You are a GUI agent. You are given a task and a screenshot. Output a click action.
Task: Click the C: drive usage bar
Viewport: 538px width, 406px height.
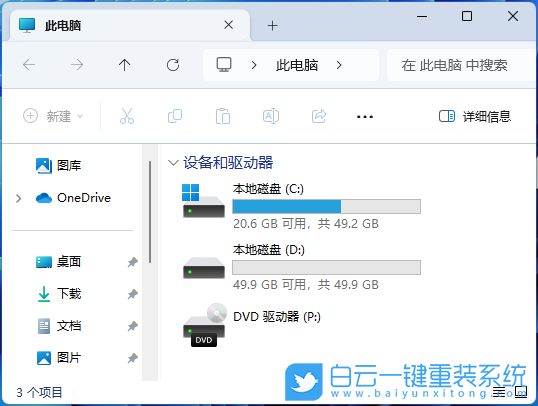tap(326, 207)
